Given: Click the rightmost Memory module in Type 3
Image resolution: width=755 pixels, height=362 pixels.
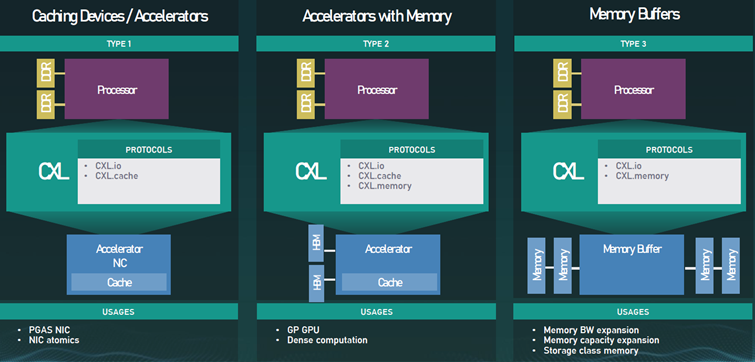Looking at the screenshot, I should [x=731, y=265].
